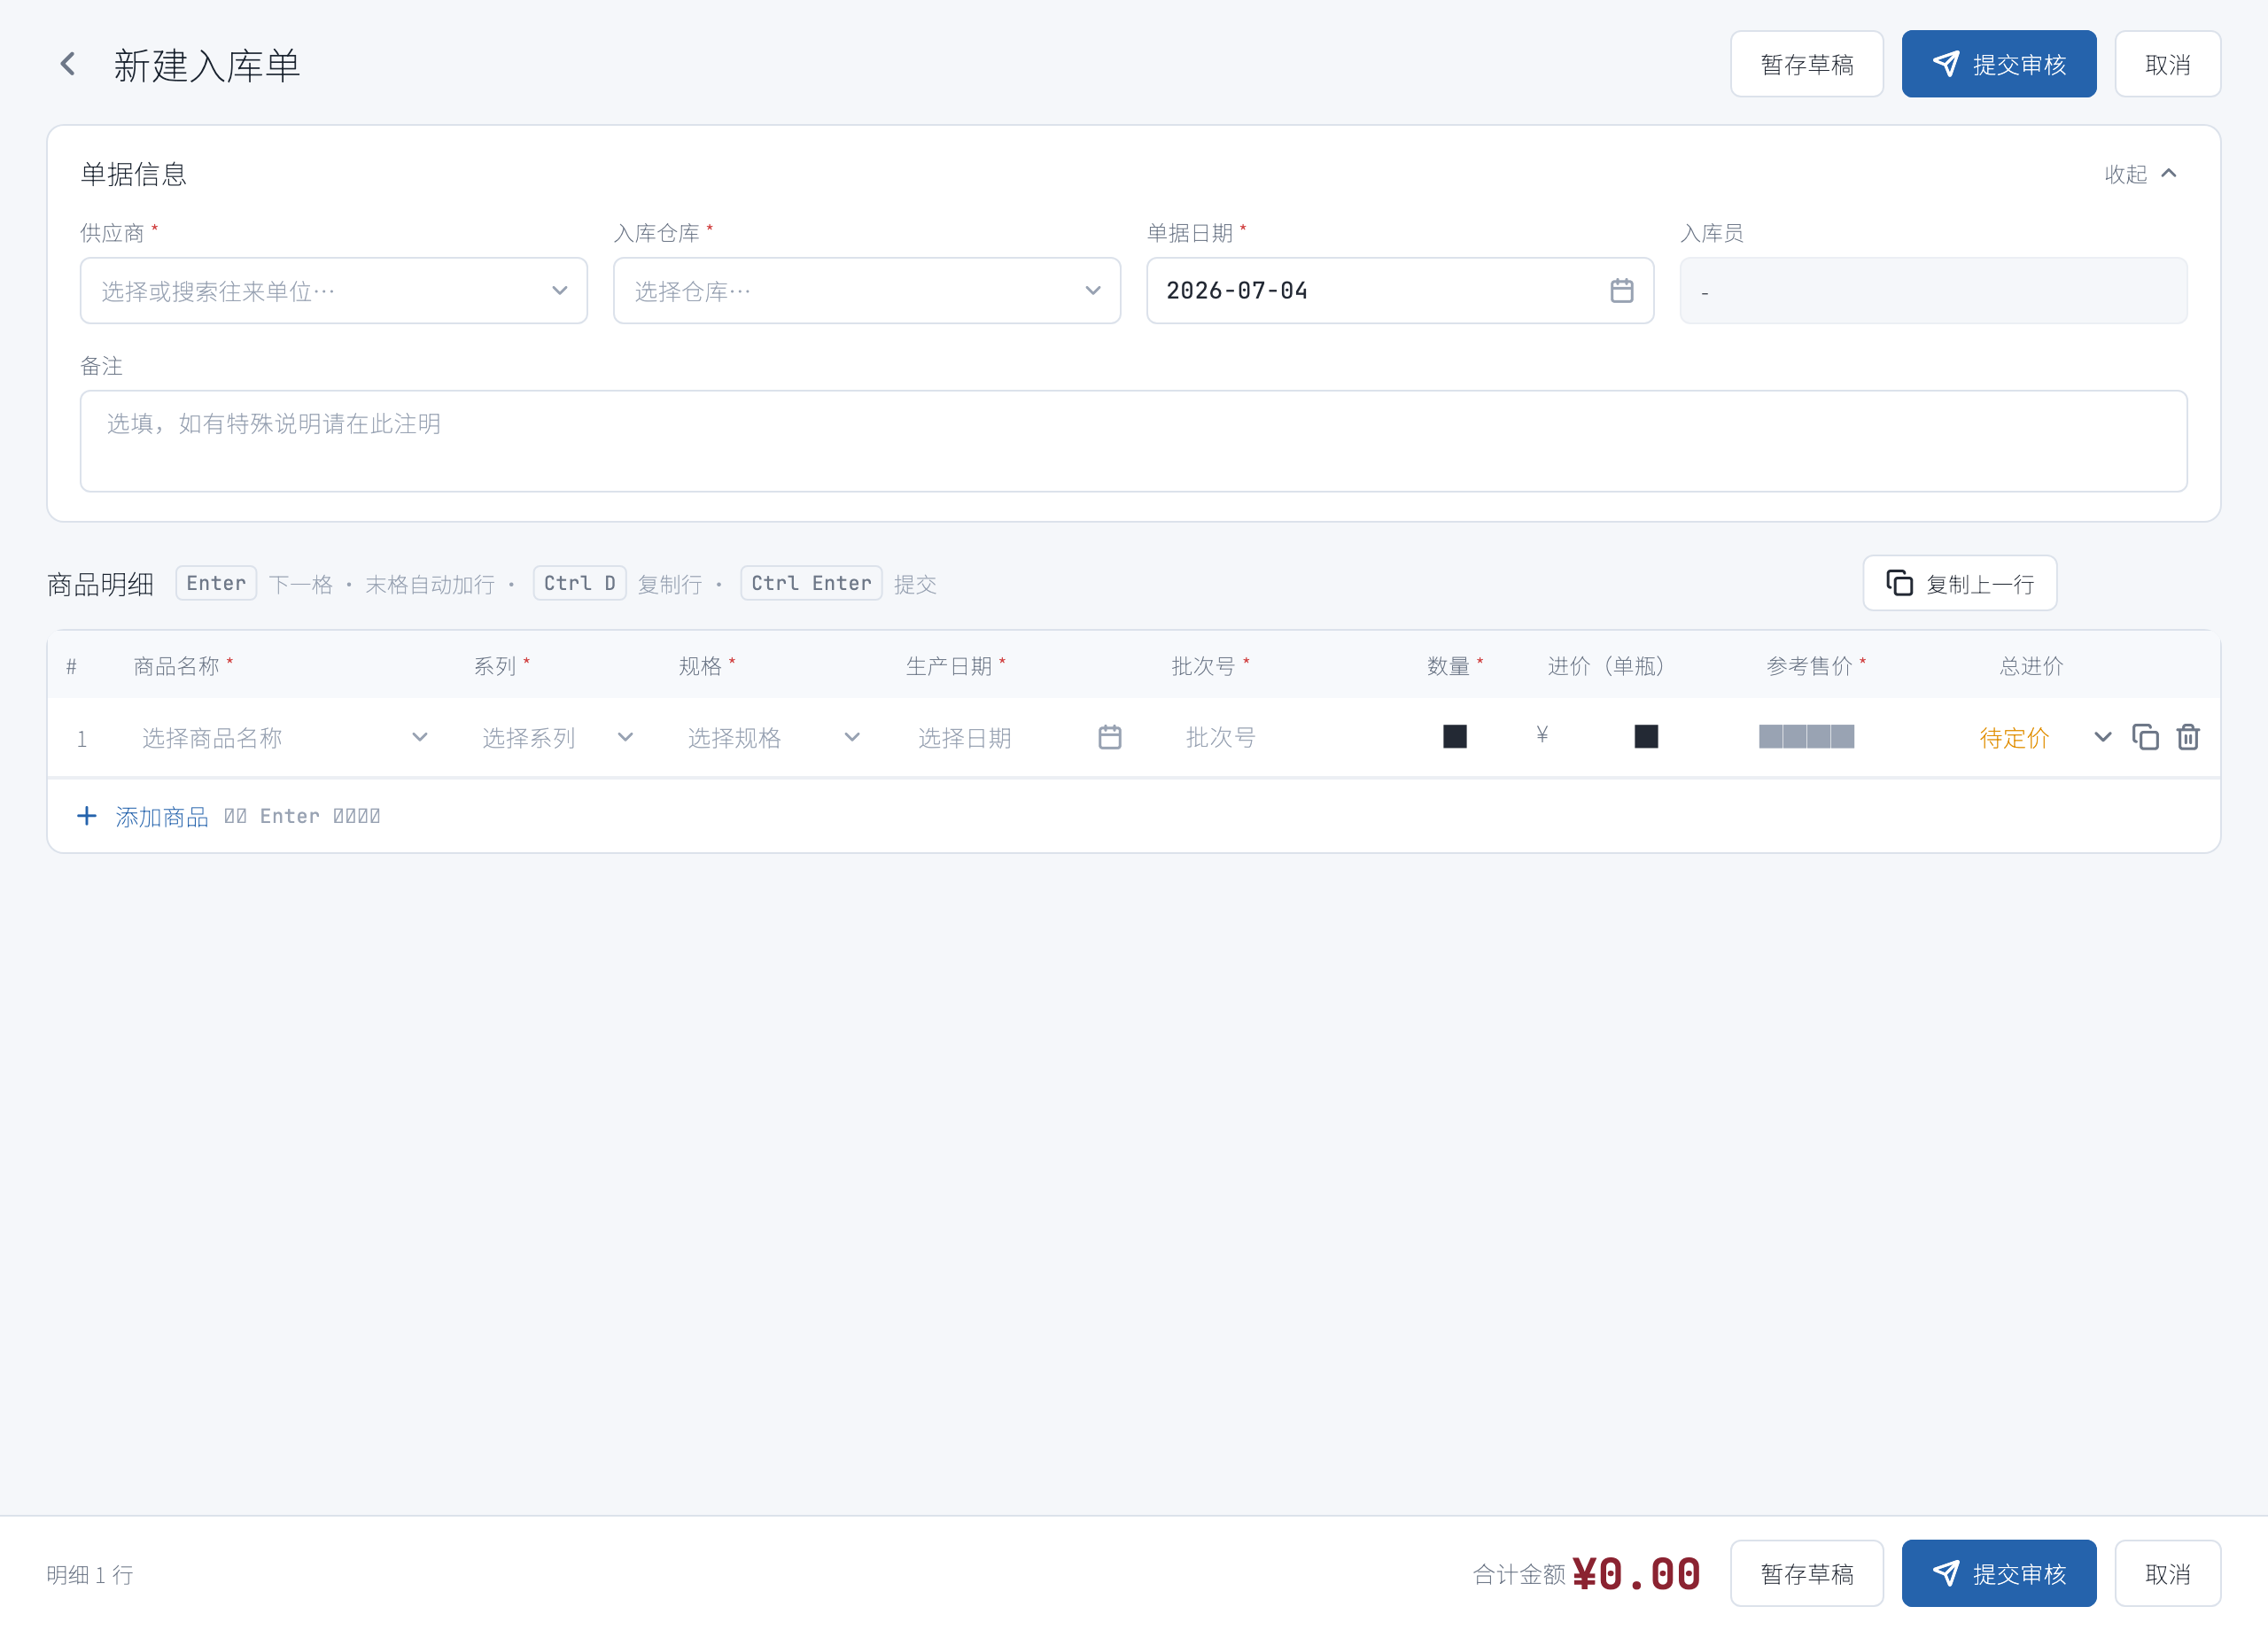This screenshot has width=2268, height=1630.
Task: Click the 添加商品 link
Action: point(162,817)
